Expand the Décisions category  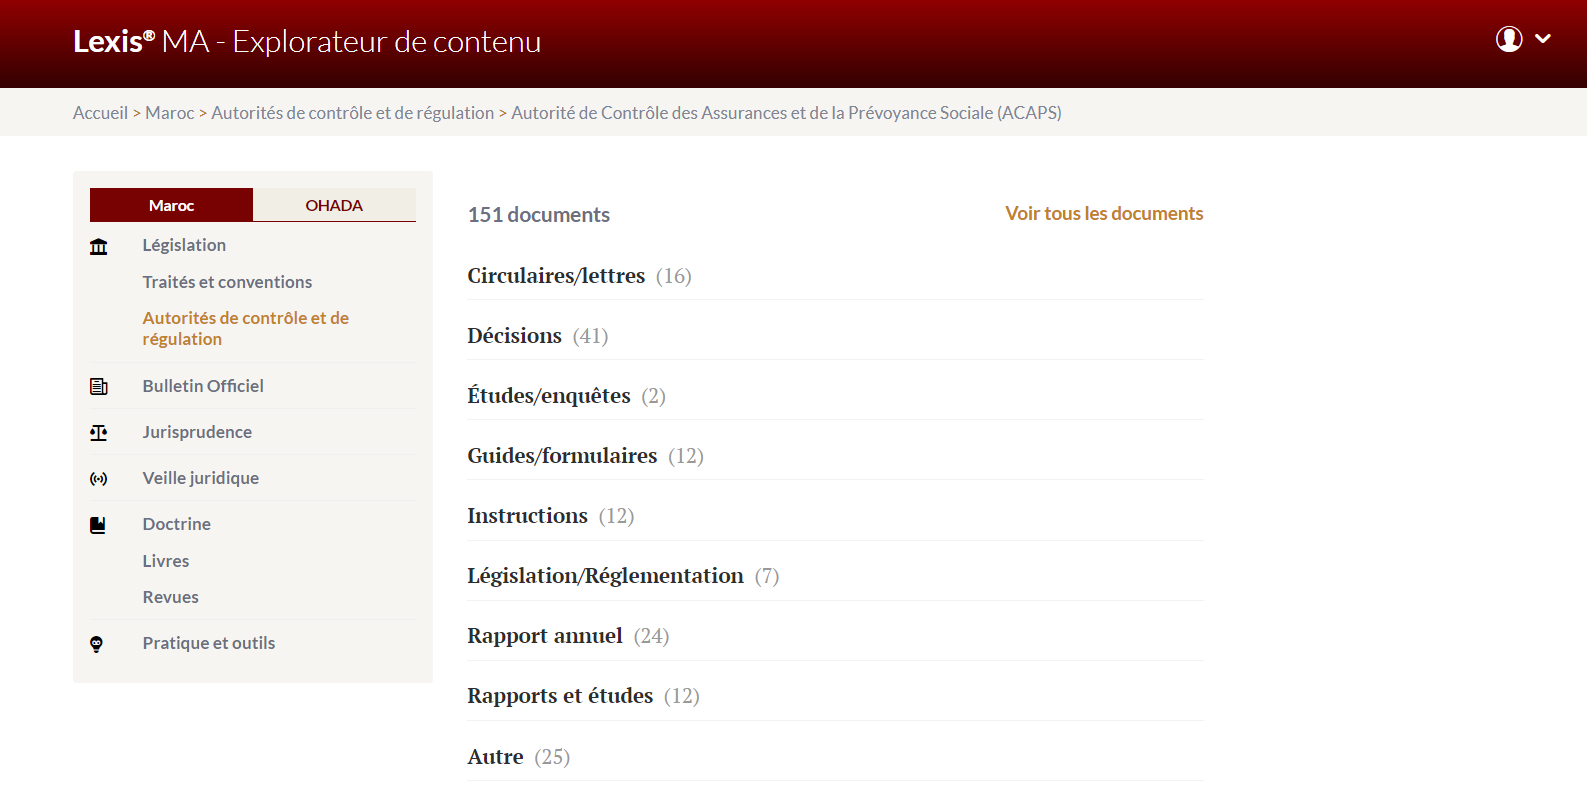[835, 336]
